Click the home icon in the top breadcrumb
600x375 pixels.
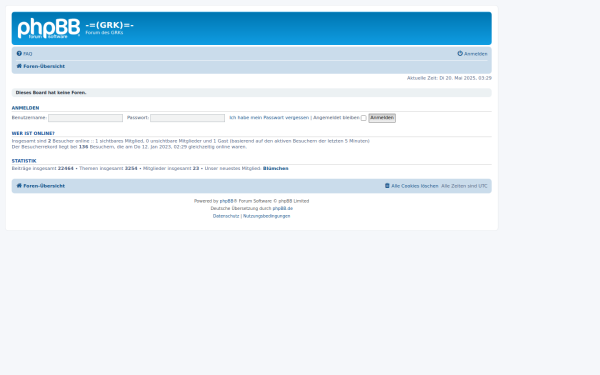19,66
